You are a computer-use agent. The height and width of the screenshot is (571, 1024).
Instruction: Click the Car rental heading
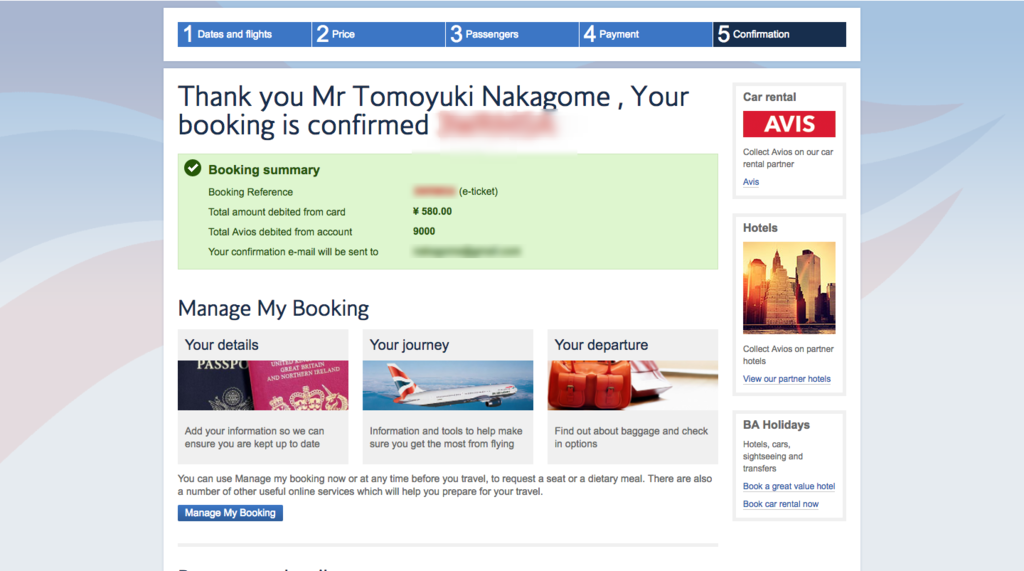coord(769,97)
